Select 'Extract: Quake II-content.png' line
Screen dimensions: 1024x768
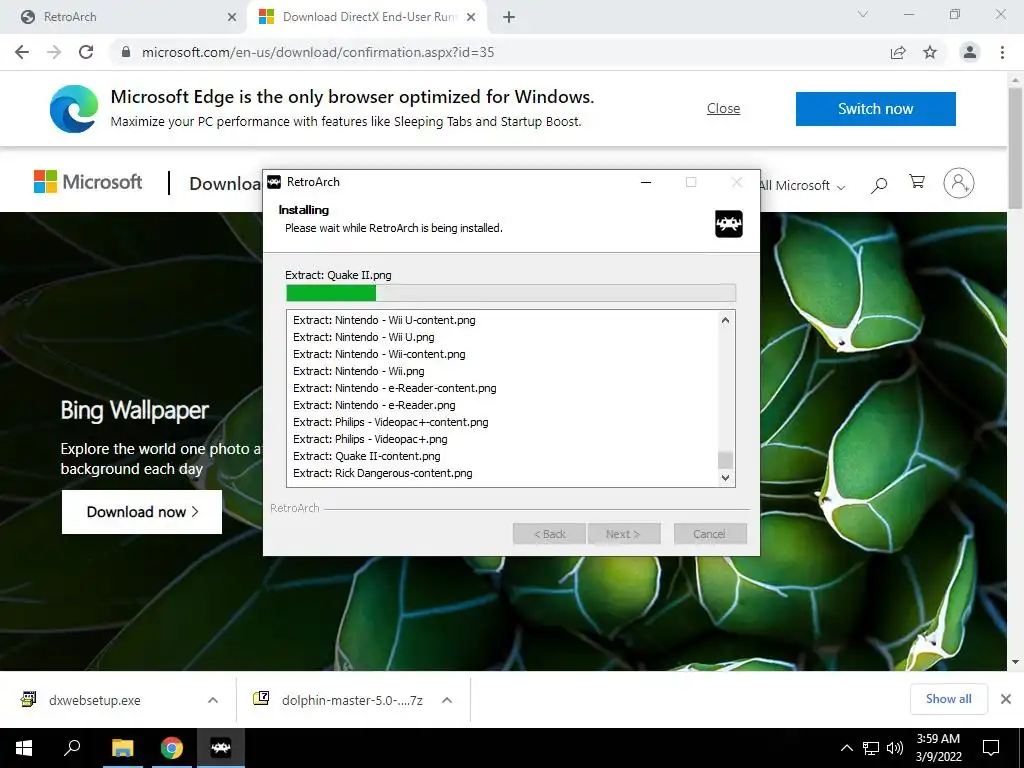click(366, 456)
